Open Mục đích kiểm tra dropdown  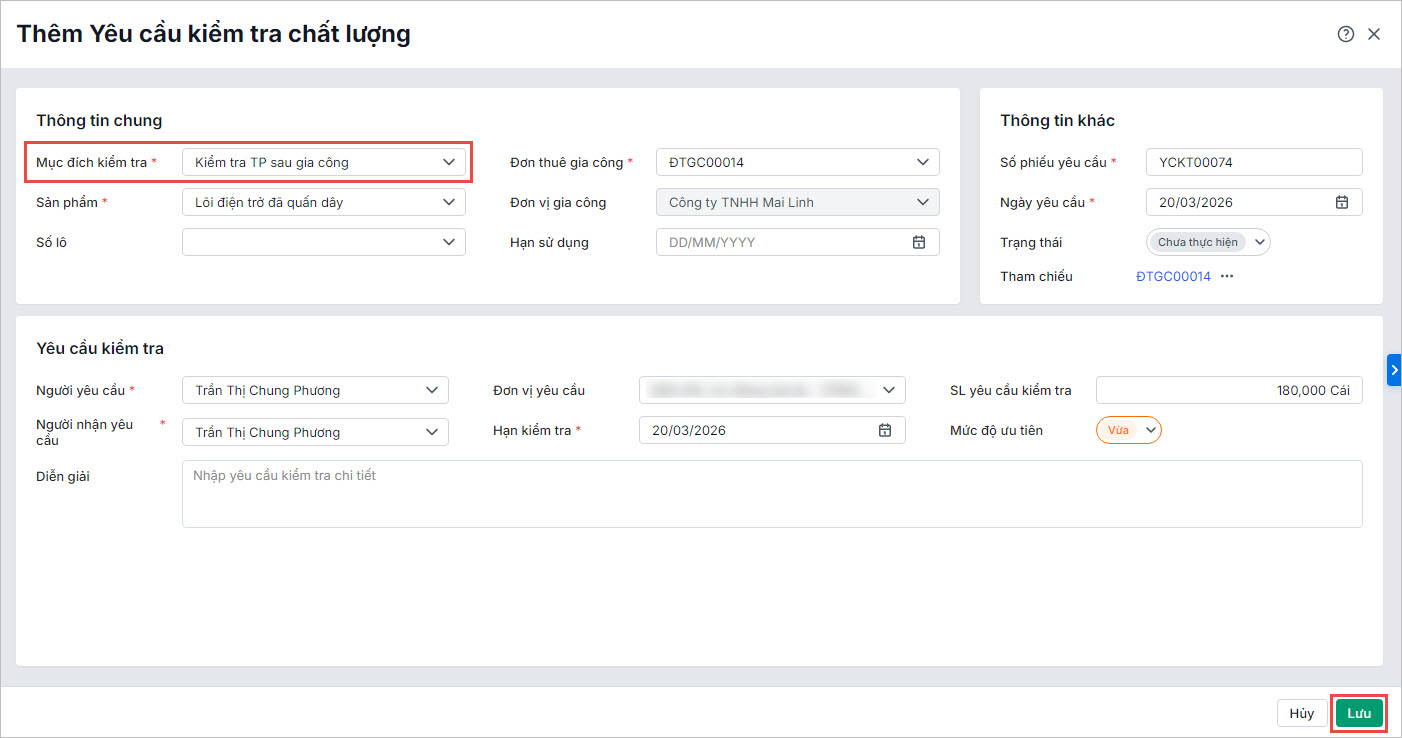point(324,162)
